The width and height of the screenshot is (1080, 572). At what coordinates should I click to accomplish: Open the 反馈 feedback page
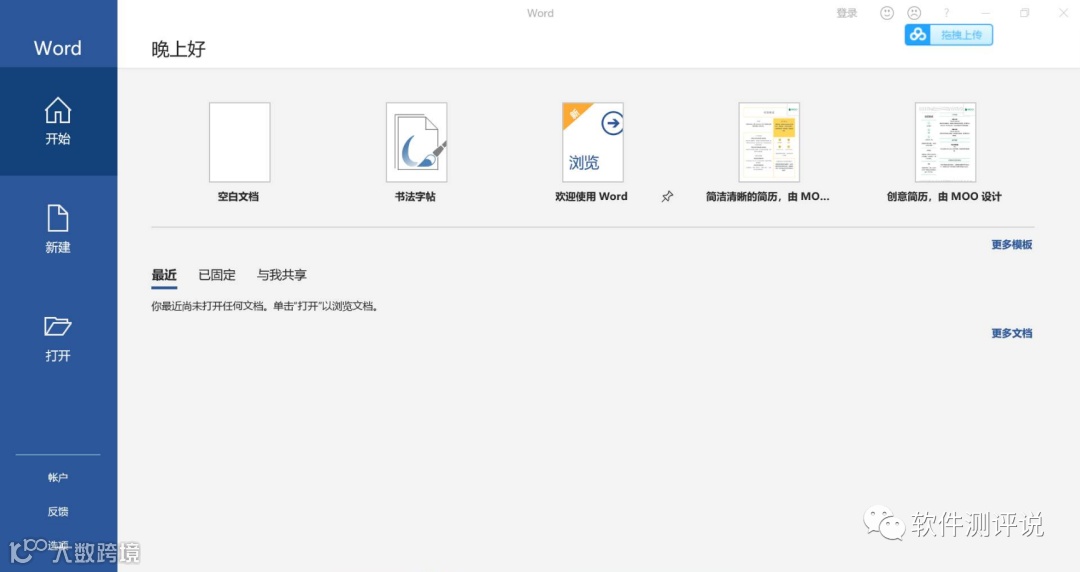point(58,511)
